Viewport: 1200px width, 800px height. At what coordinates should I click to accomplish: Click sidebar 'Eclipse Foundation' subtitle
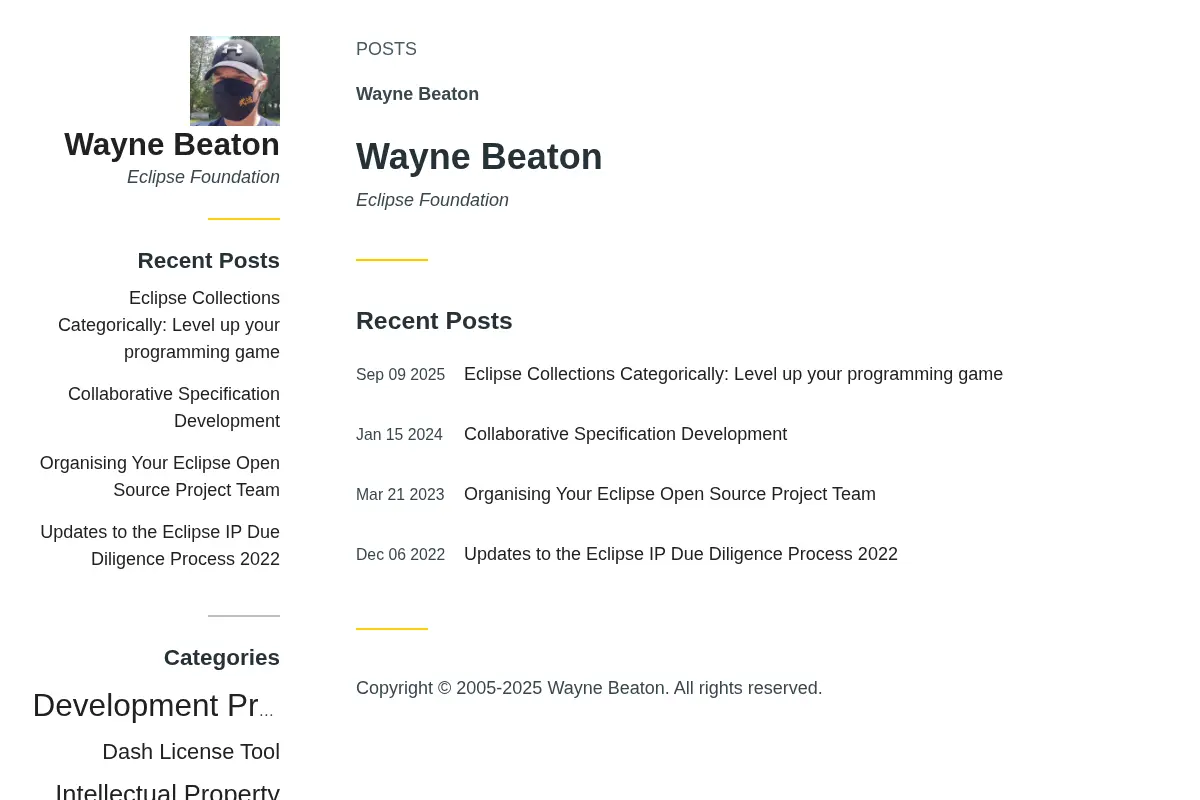pos(203,177)
